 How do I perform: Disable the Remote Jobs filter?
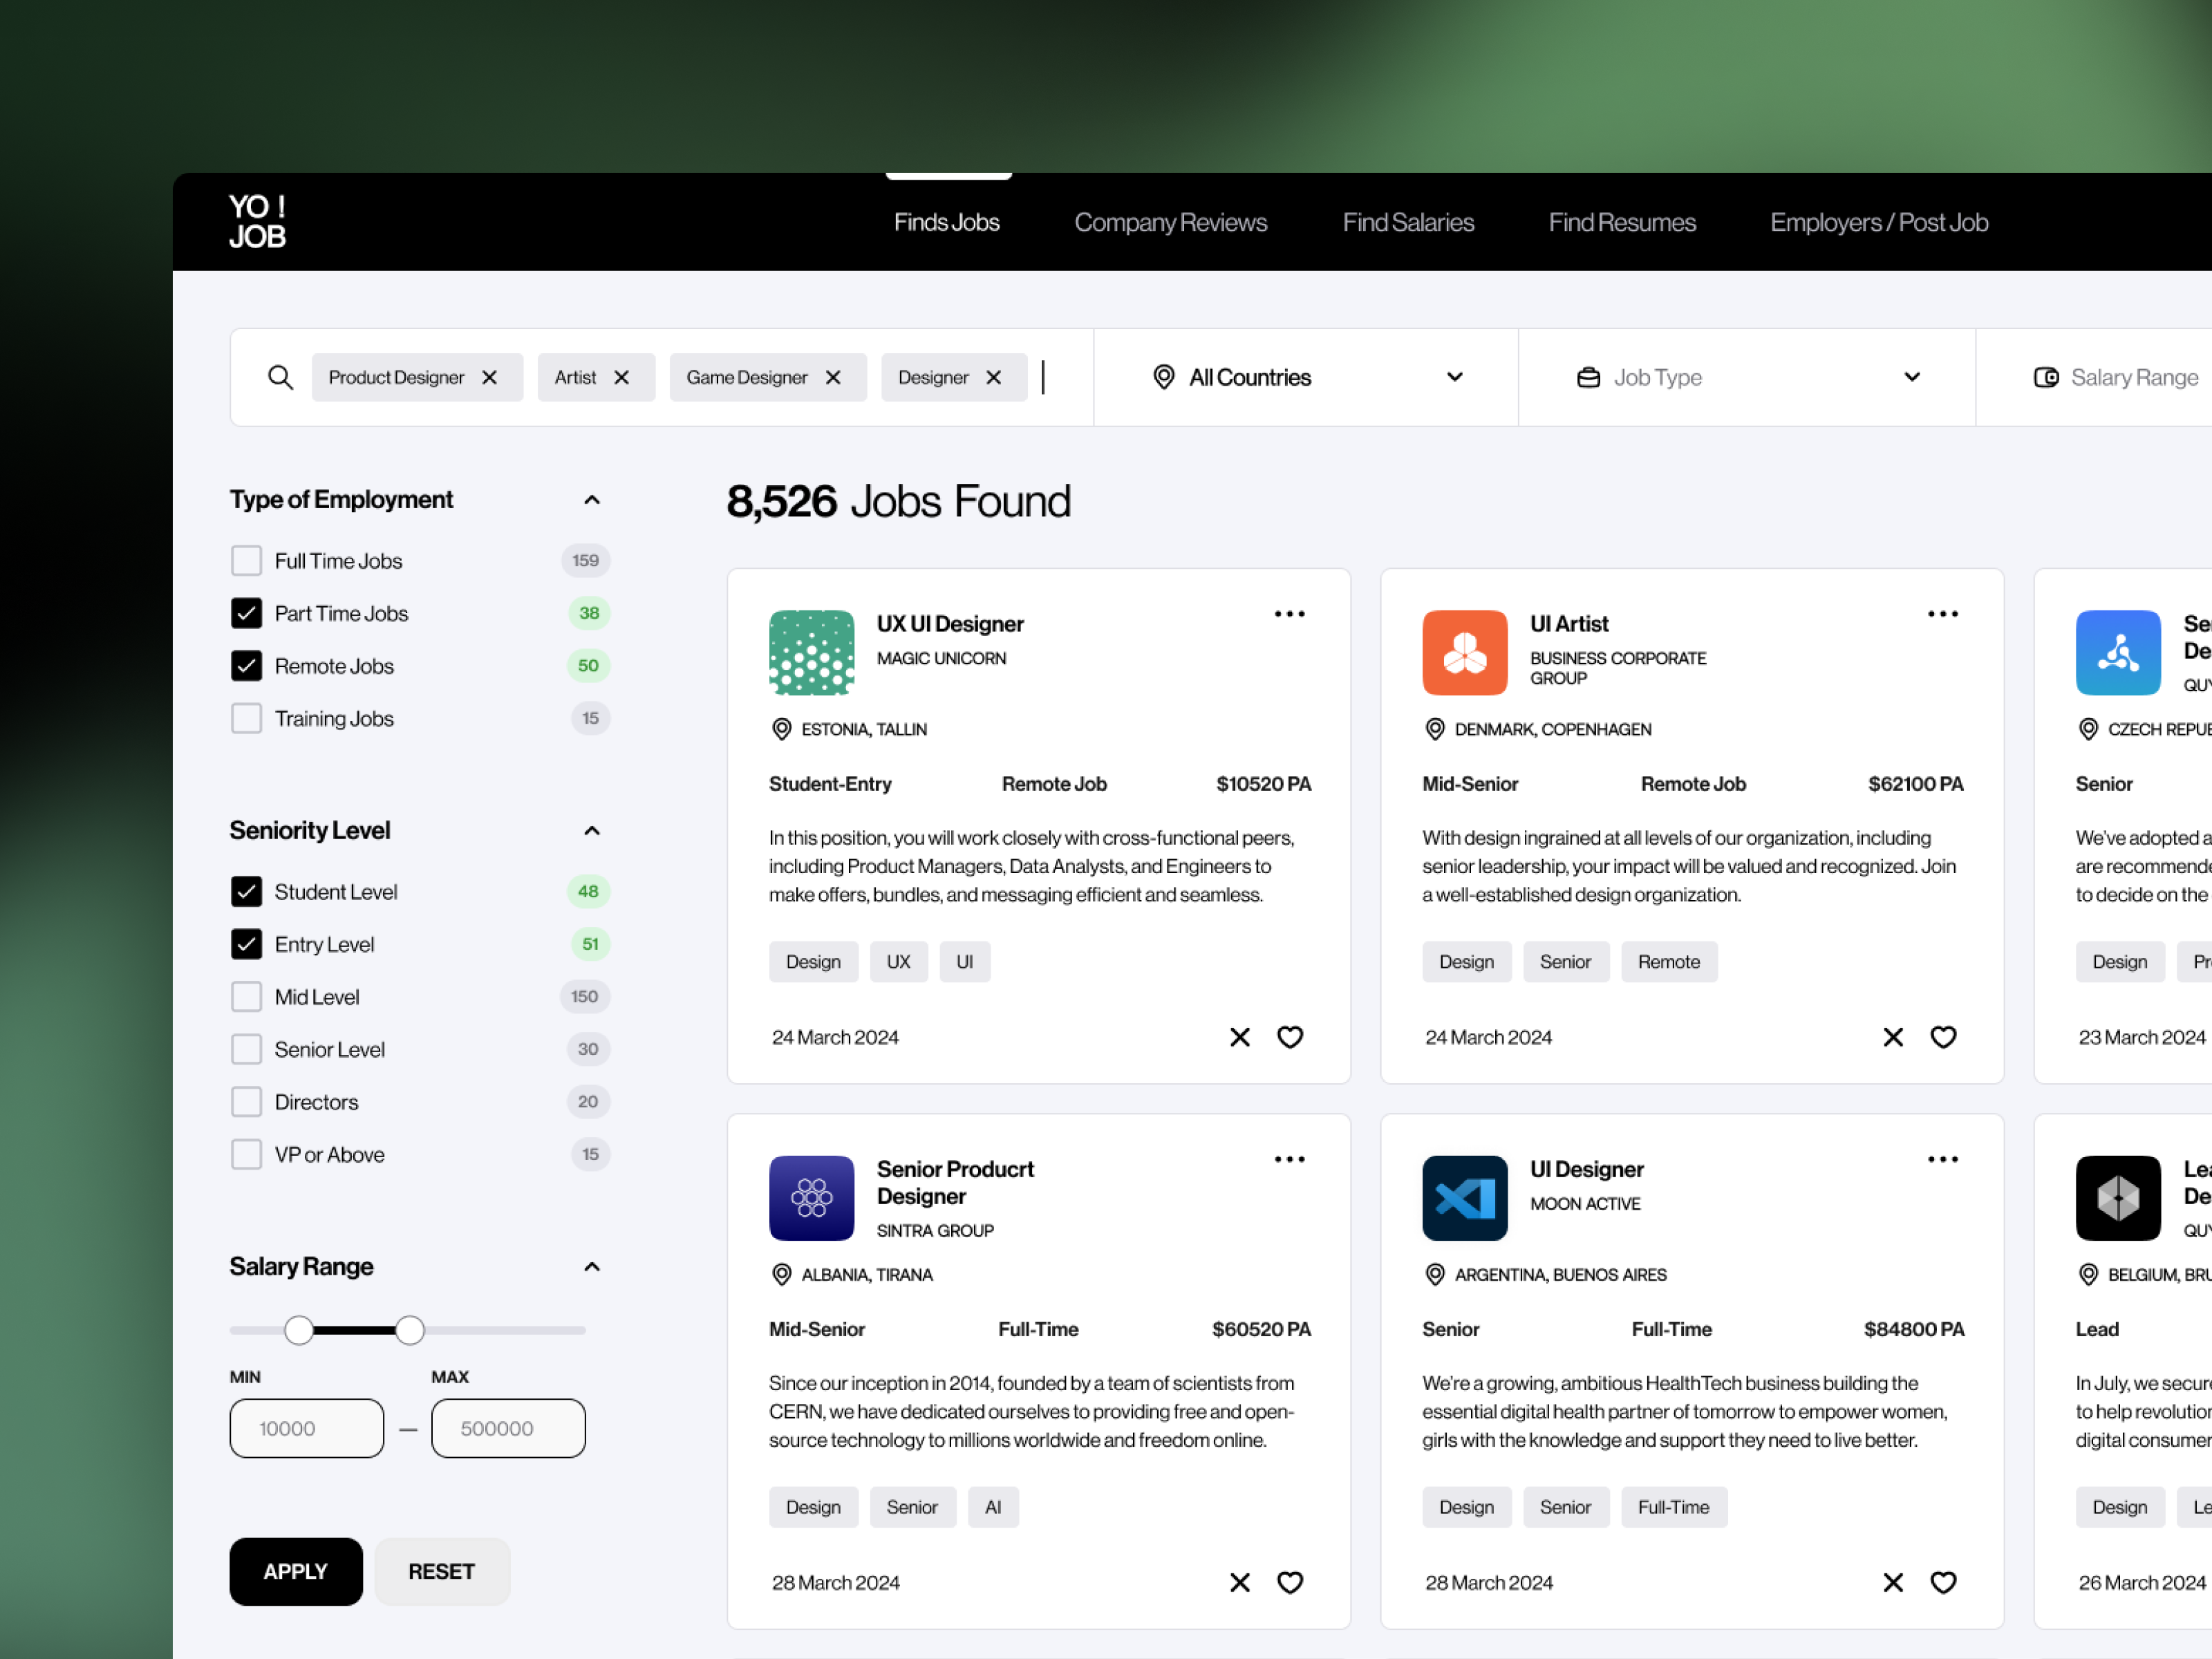tap(246, 665)
